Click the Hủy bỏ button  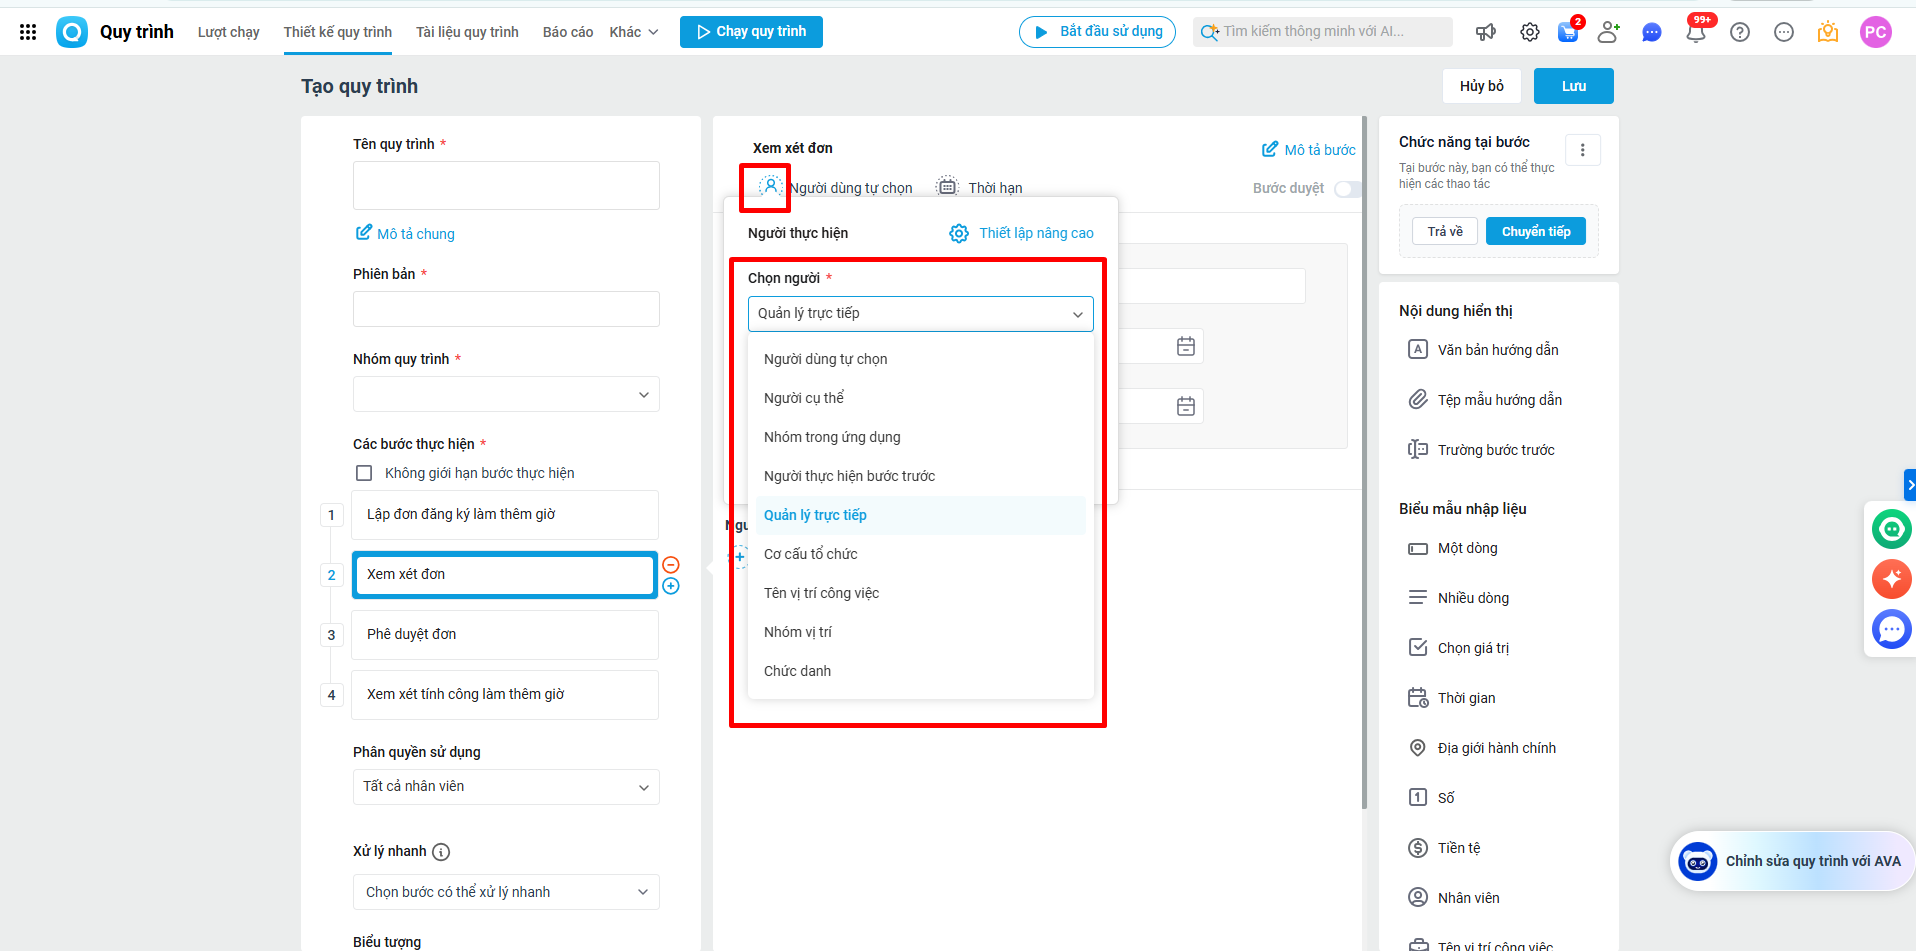(1481, 86)
